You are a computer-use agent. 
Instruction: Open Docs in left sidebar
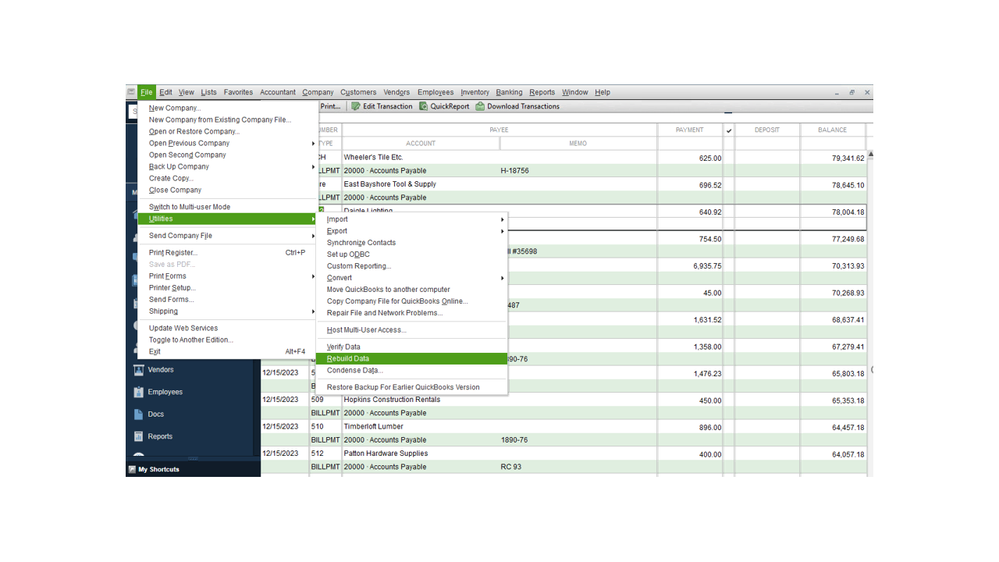point(155,414)
